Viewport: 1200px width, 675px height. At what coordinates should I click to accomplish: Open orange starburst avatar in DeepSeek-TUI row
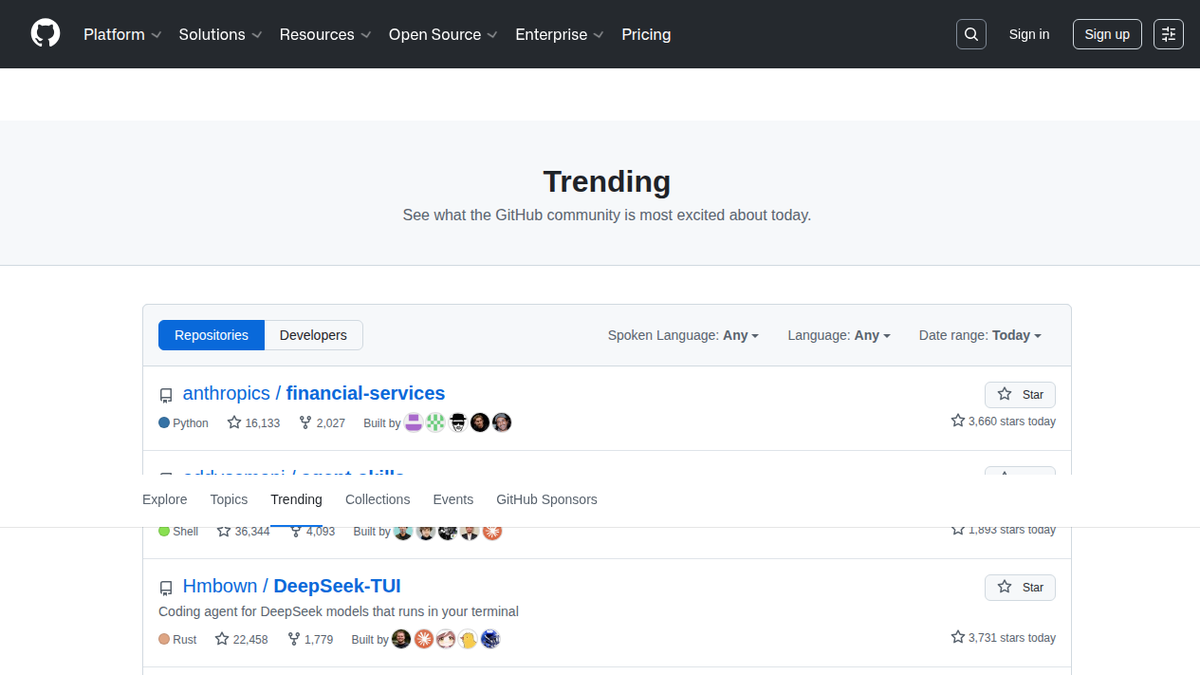pyautogui.click(x=423, y=638)
